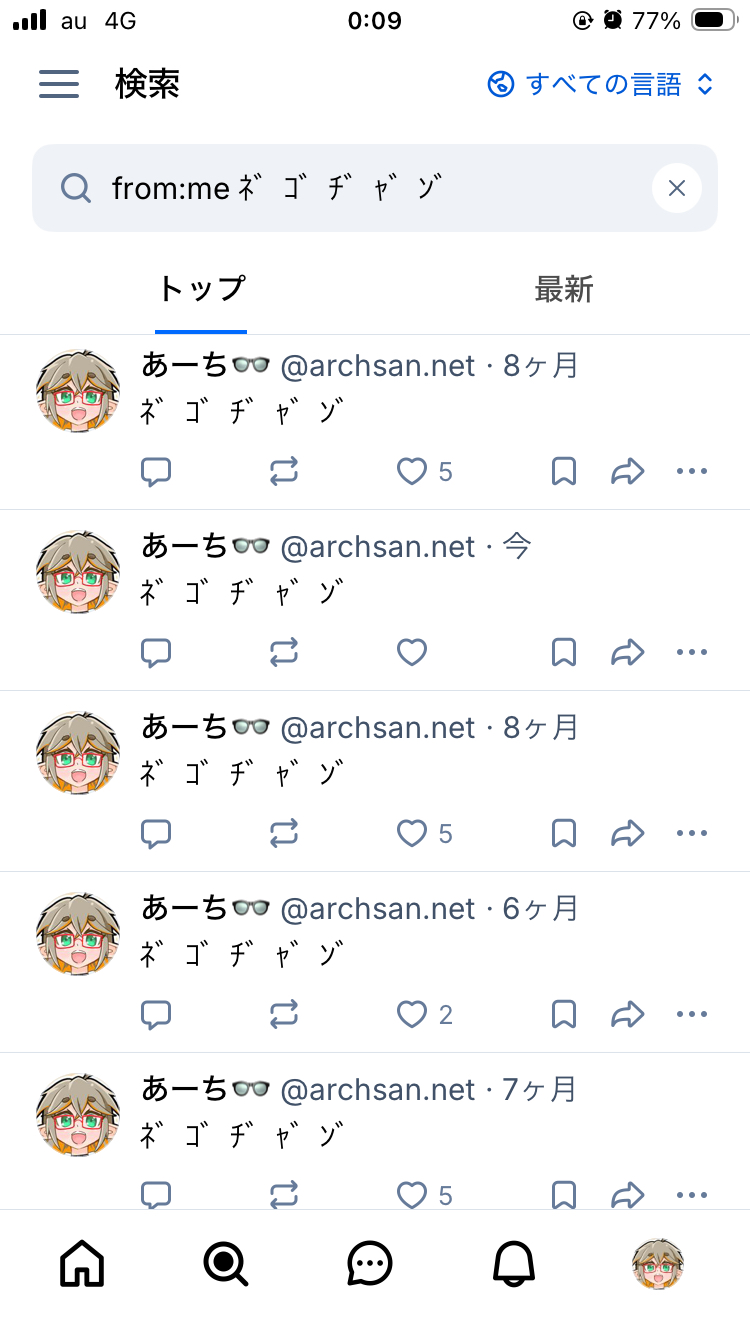The width and height of the screenshot is (750, 1334).
Task: Open more options on the 今 post
Action: coord(692,653)
